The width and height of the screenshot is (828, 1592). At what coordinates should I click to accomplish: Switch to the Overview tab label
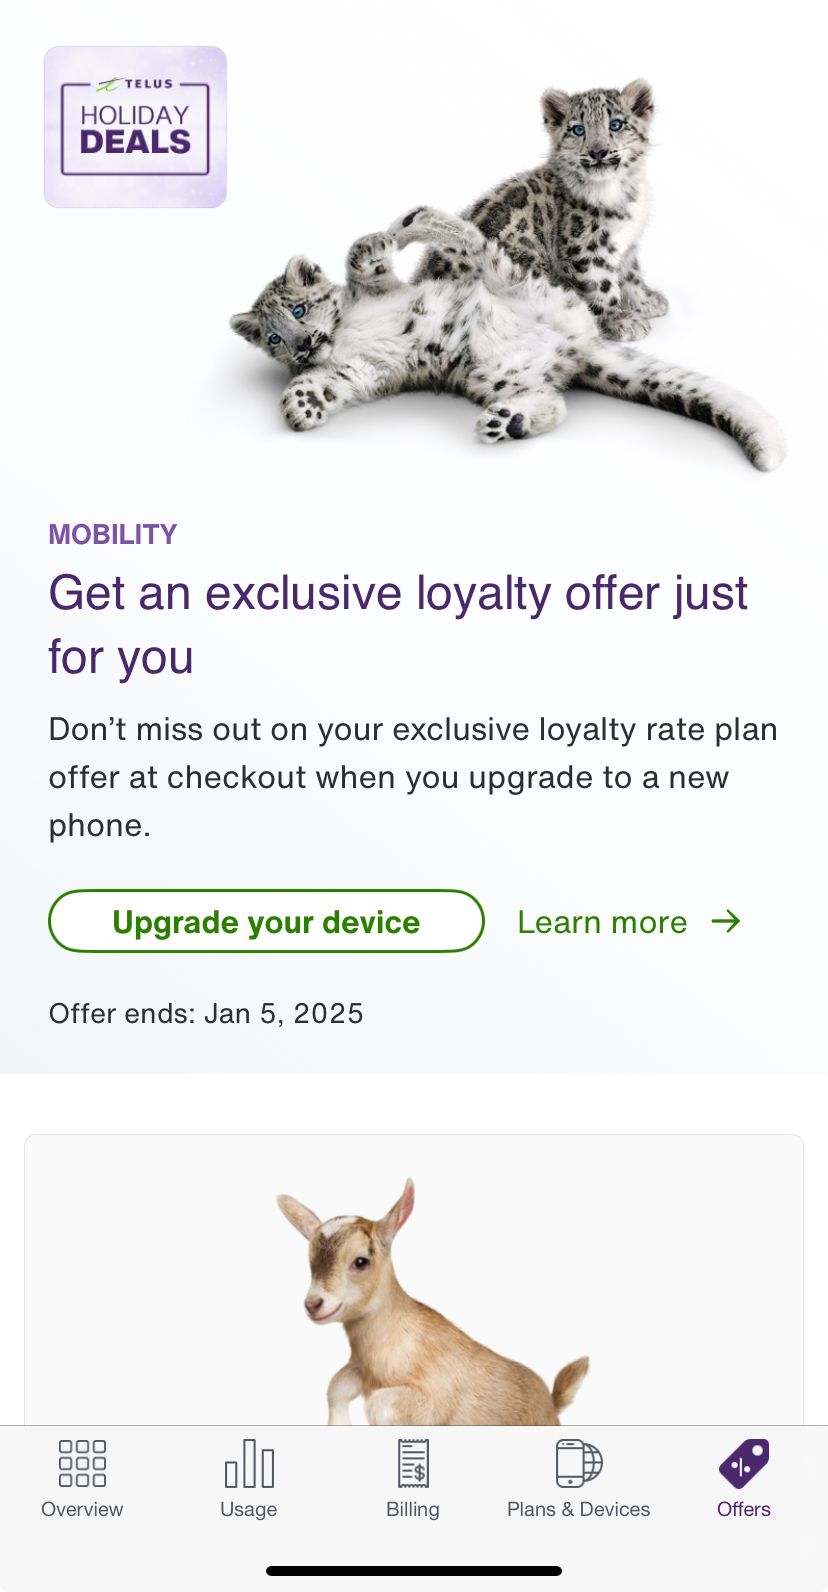[x=82, y=1509]
